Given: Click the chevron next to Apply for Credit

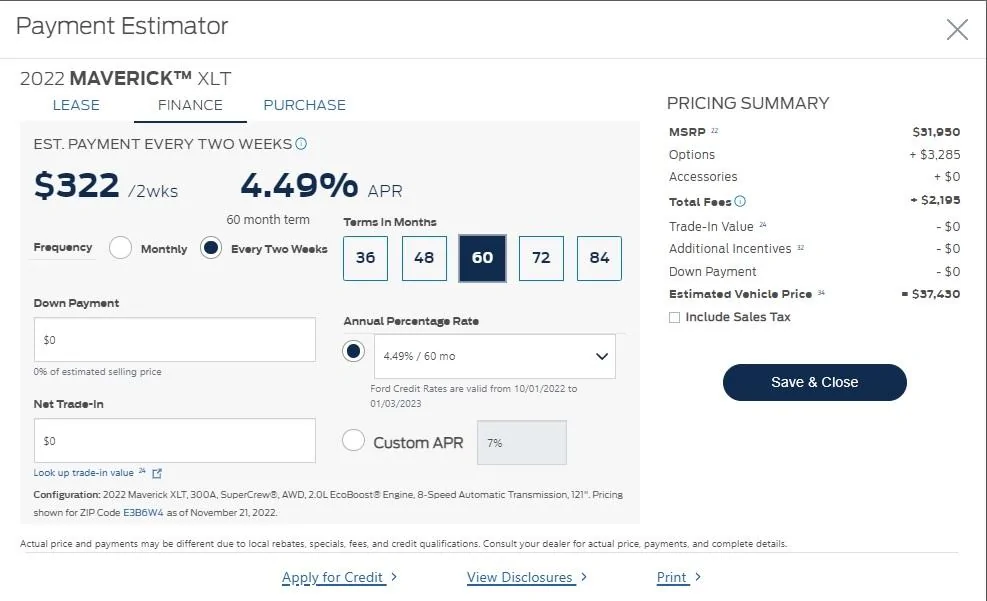Looking at the screenshot, I should click(394, 576).
